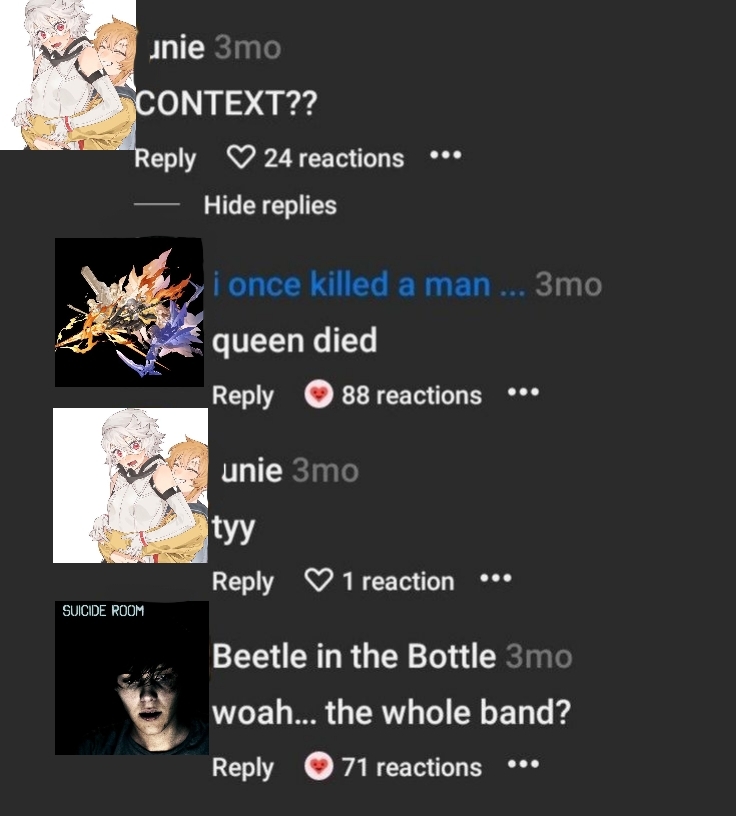Open more options for Beetle in the Bottle's reply
736x816 pixels.
523,766
